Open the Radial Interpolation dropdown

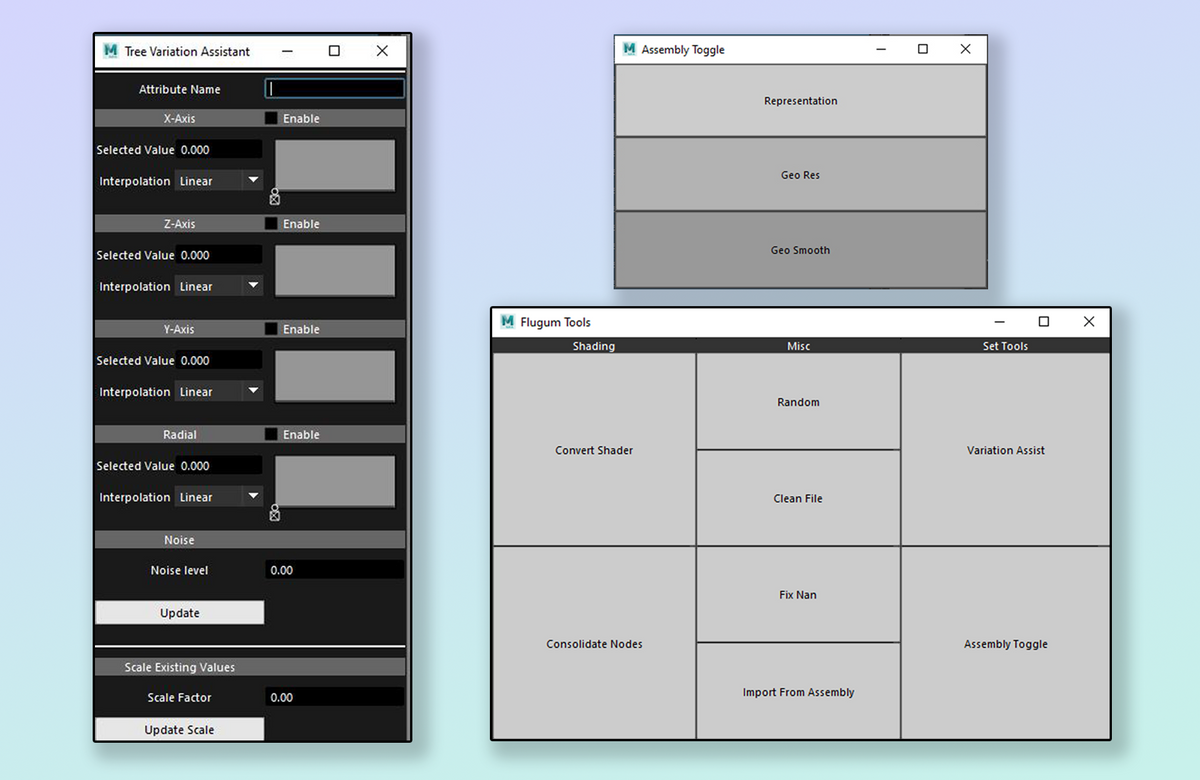click(218, 496)
